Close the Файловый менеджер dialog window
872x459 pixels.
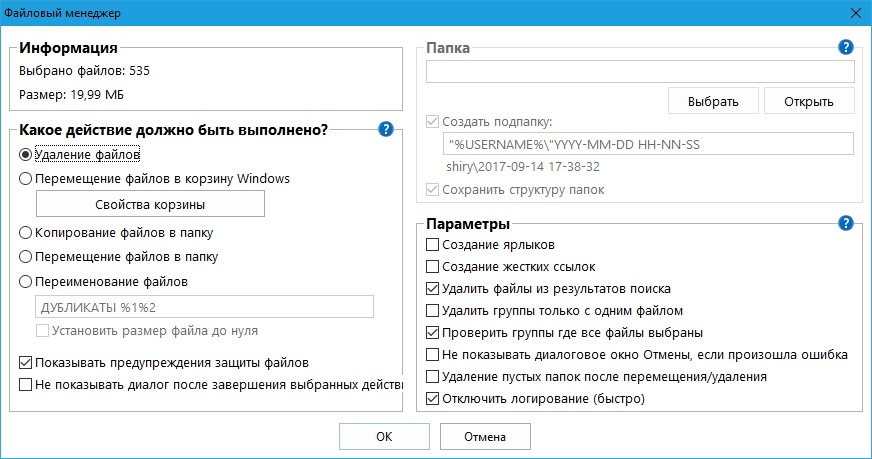856,13
